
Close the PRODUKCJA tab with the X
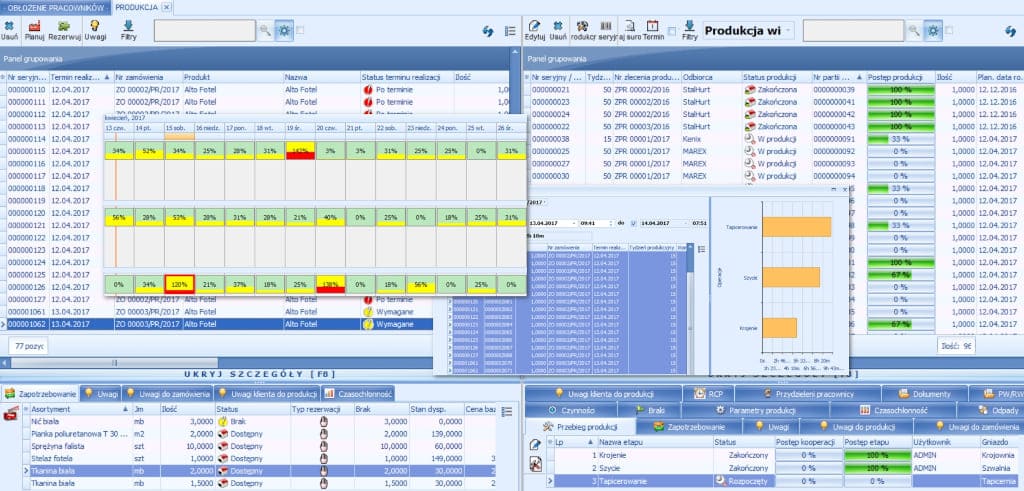[166, 7]
